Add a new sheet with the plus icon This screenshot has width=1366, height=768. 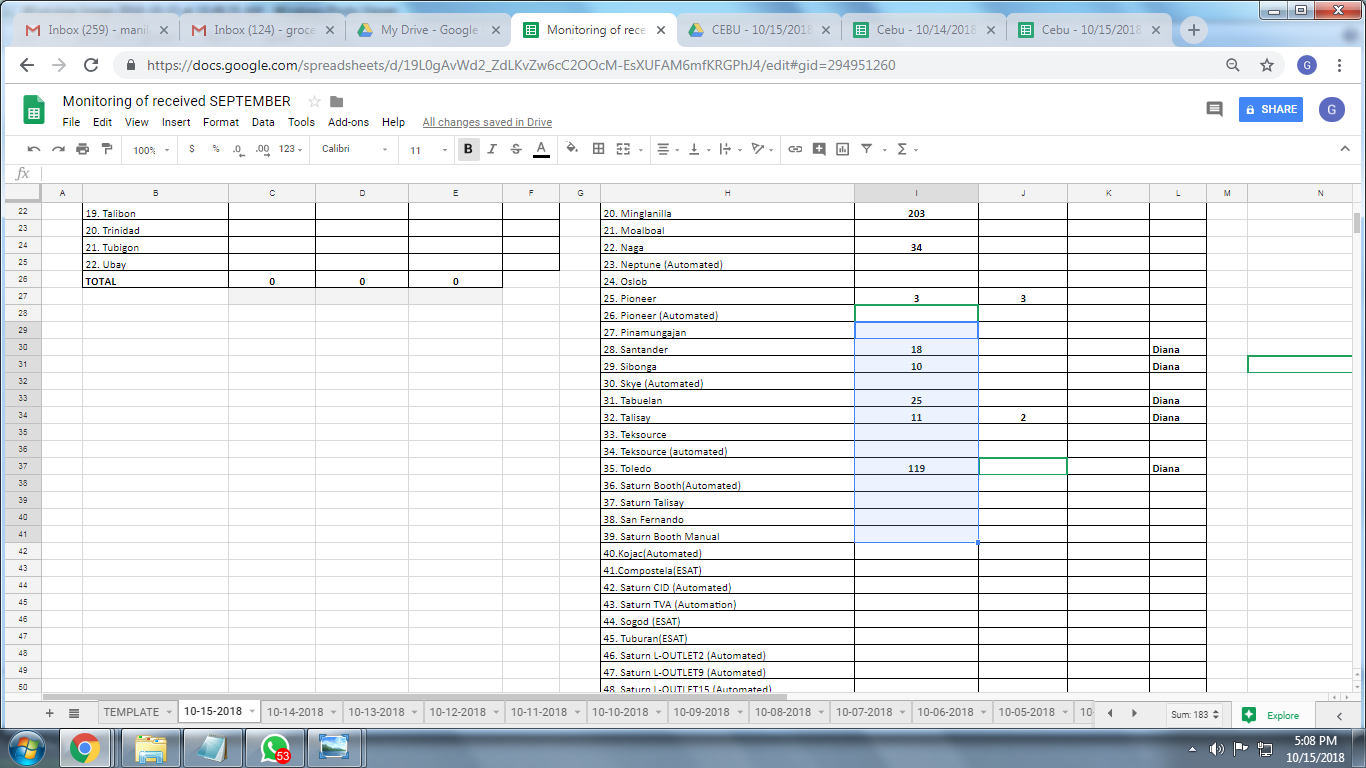coord(49,713)
